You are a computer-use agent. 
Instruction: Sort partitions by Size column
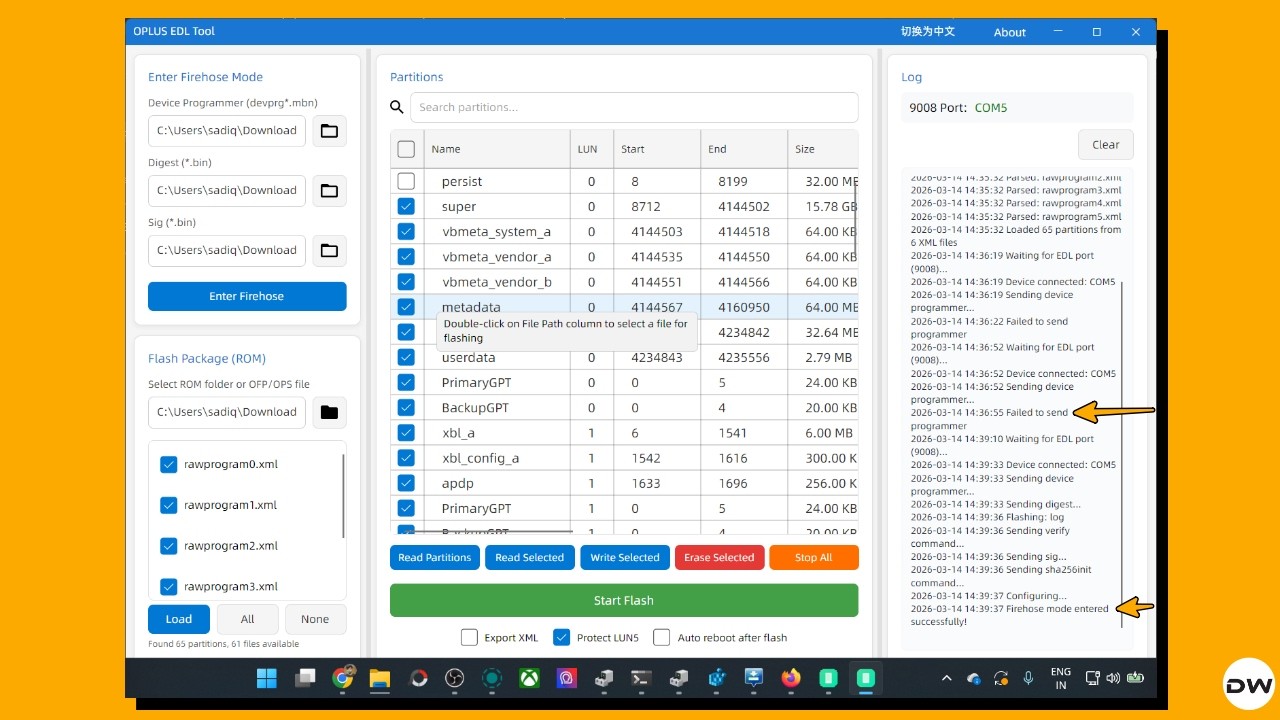(823, 149)
